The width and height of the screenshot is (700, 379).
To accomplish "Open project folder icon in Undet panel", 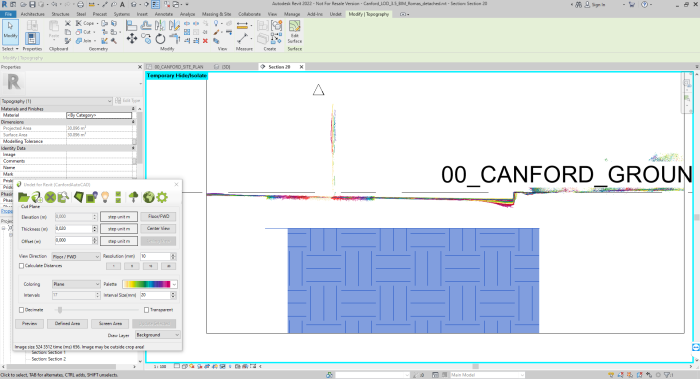I will click(x=23, y=197).
